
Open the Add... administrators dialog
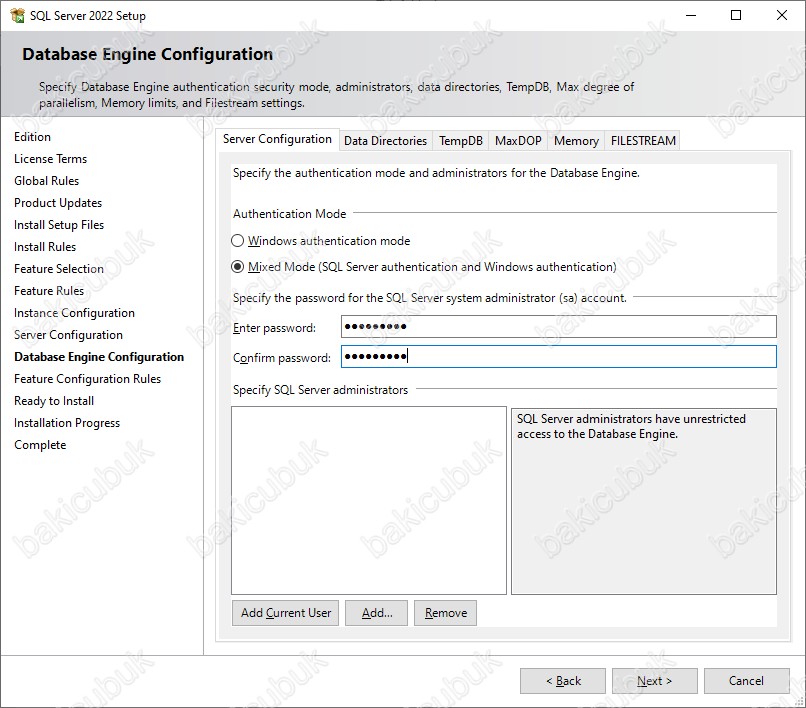[x=376, y=613]
